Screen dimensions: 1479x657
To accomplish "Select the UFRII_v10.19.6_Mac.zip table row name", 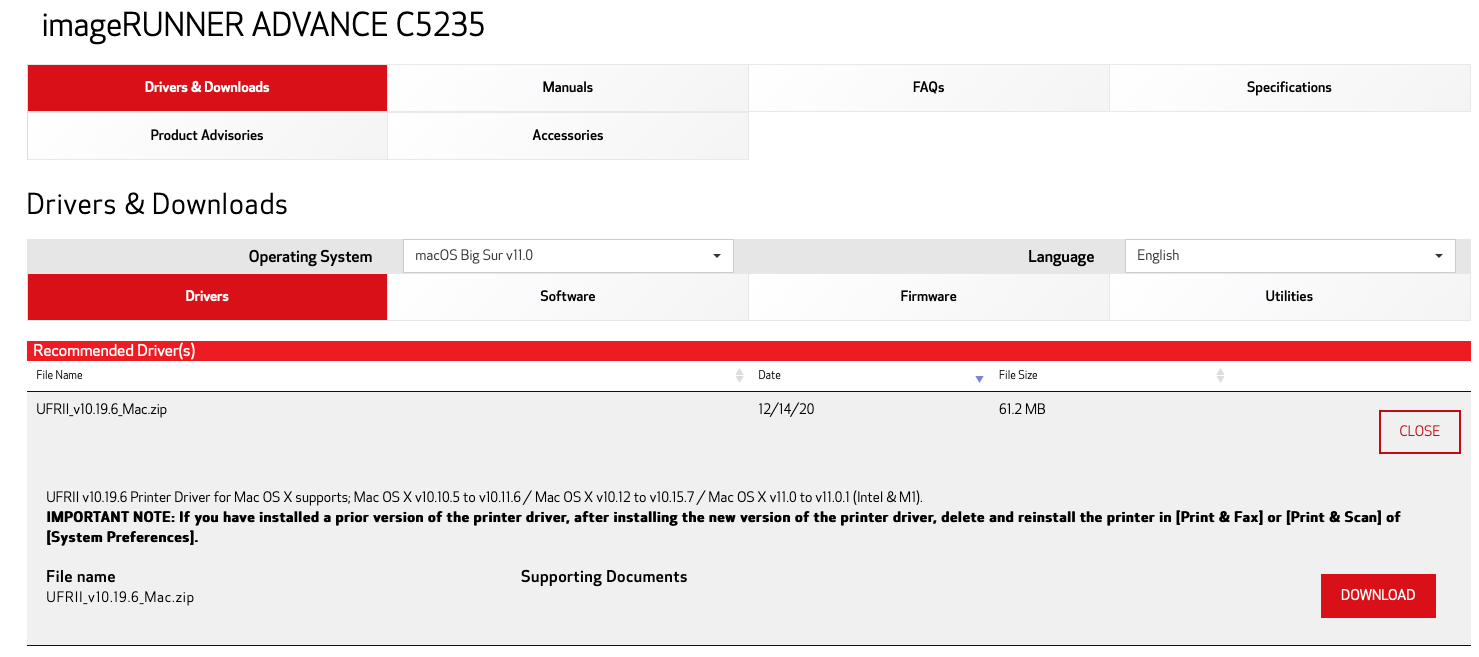I will coord(101,410).
